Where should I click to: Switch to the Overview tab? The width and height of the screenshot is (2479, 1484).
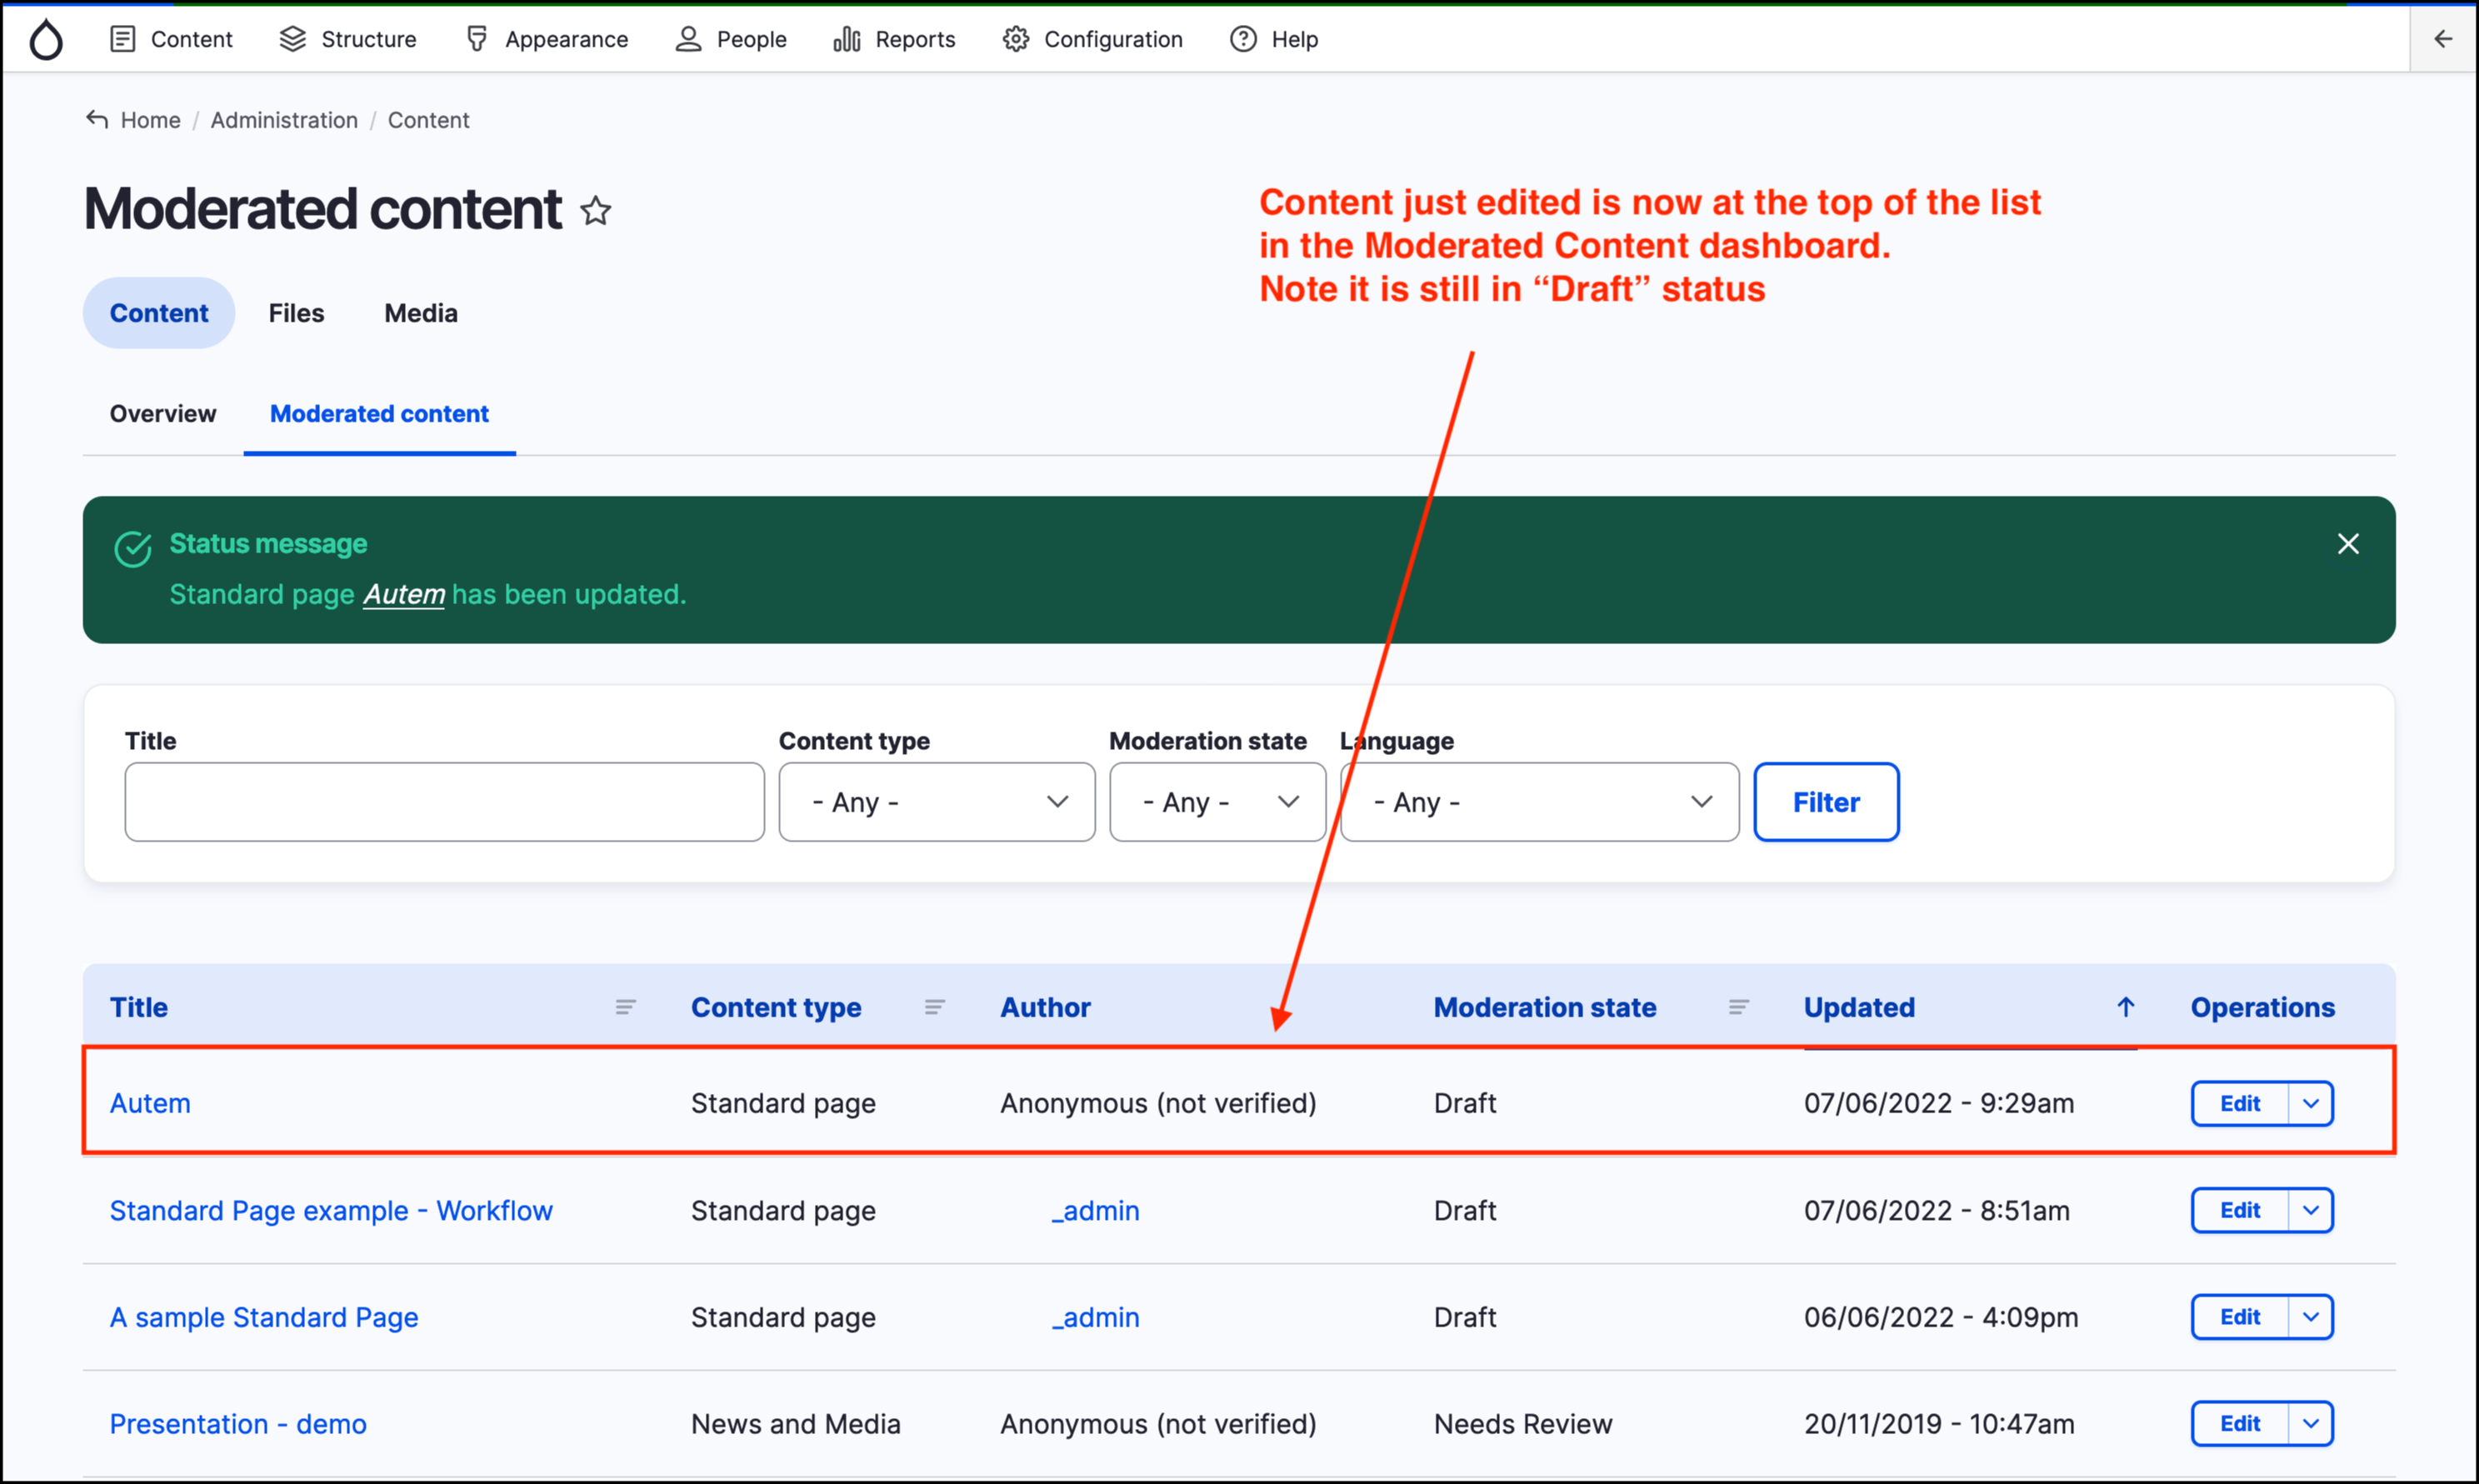[163, 414]
